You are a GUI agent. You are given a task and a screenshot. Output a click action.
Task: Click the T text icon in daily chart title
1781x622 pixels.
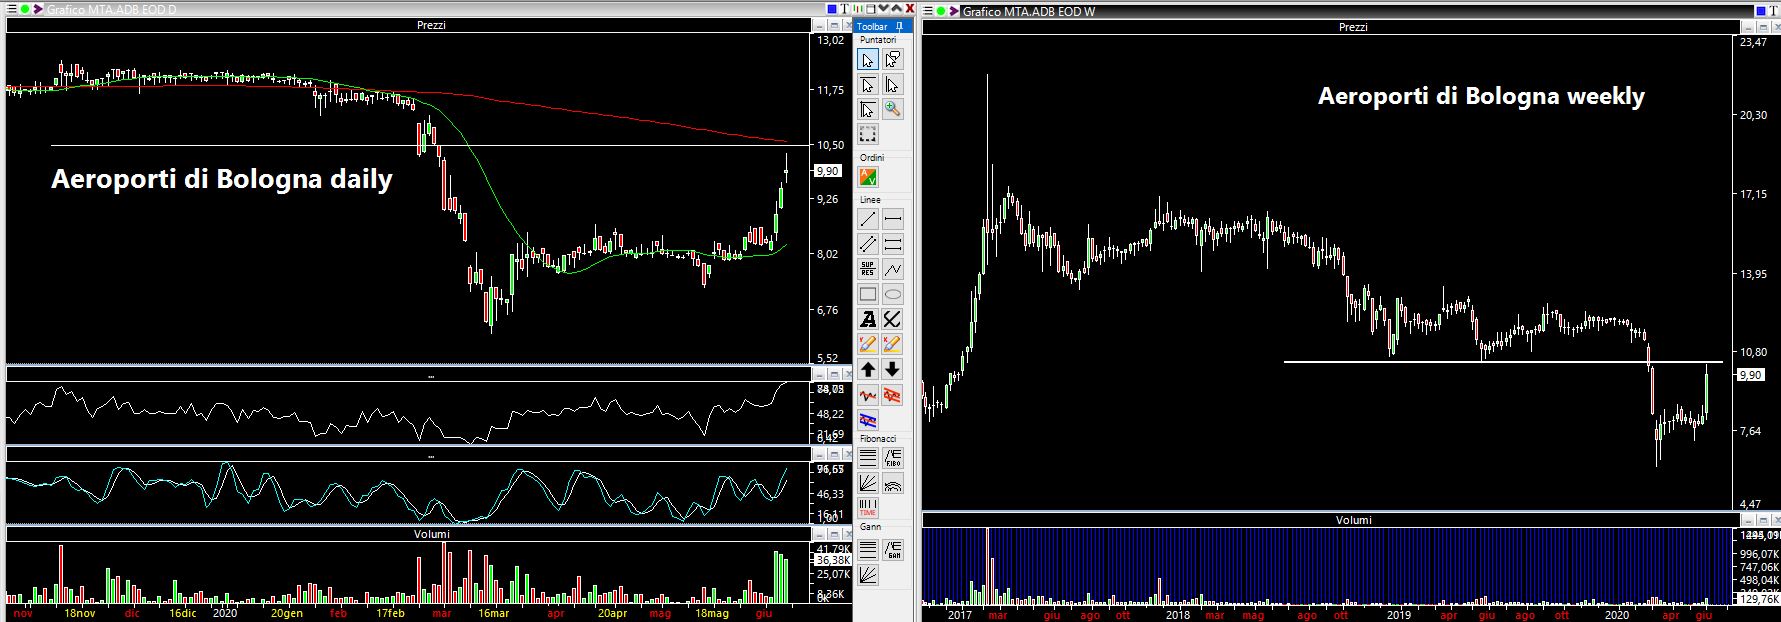(845, 10)
